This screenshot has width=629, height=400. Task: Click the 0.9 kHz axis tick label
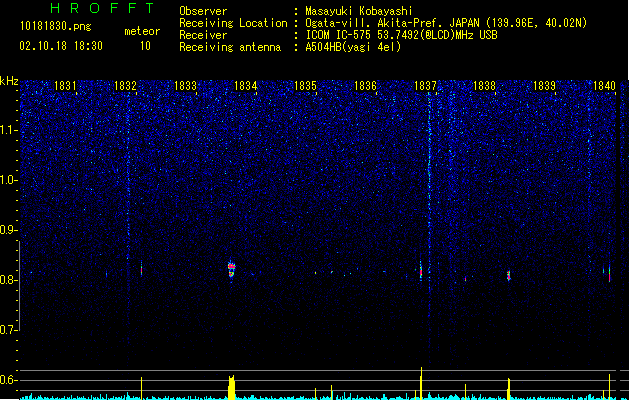click(x=8, y=230)
